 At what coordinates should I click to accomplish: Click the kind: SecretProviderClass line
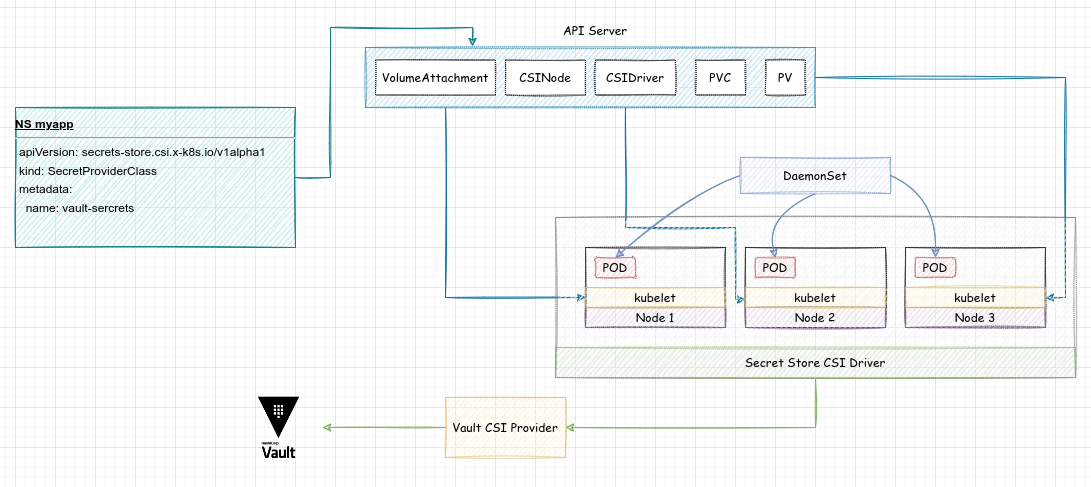coord(88,170)
